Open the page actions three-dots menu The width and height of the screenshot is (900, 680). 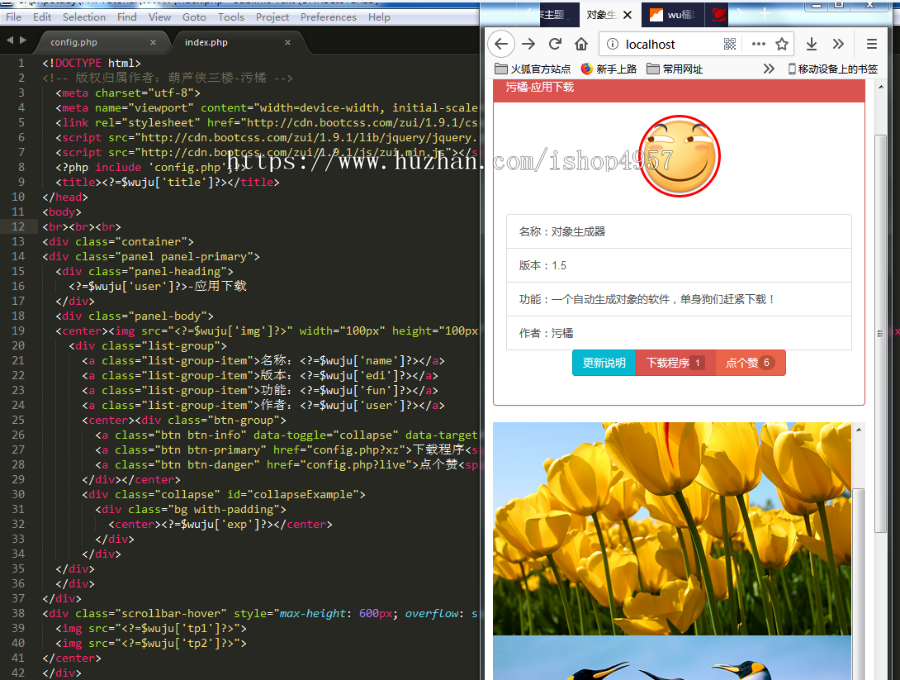tap(758, 44)
